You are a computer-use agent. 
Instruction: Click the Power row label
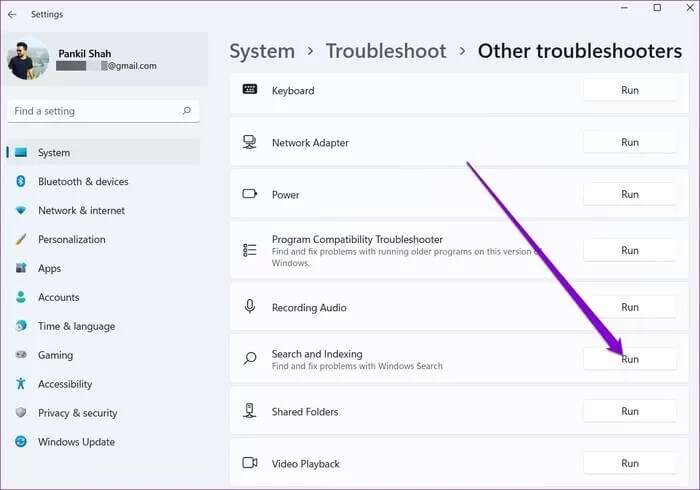[x=285, y=195]
